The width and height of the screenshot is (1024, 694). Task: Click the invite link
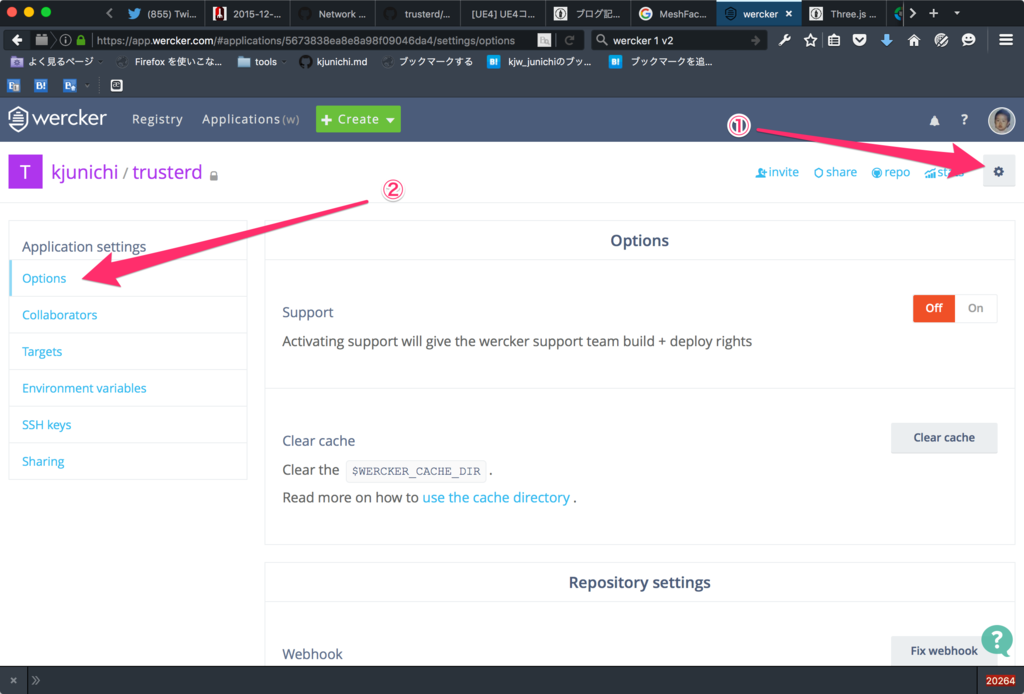click(x=777, y=172)
